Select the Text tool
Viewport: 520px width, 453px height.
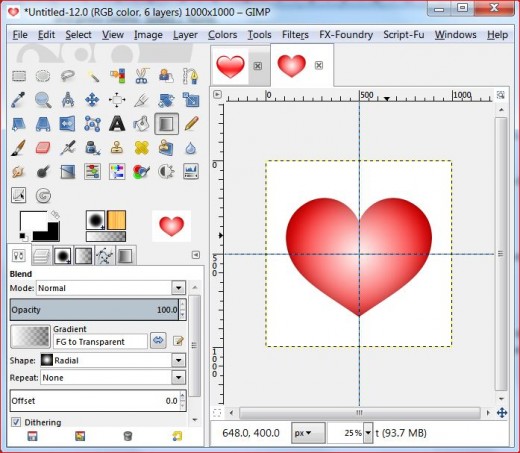pos(117,124)
